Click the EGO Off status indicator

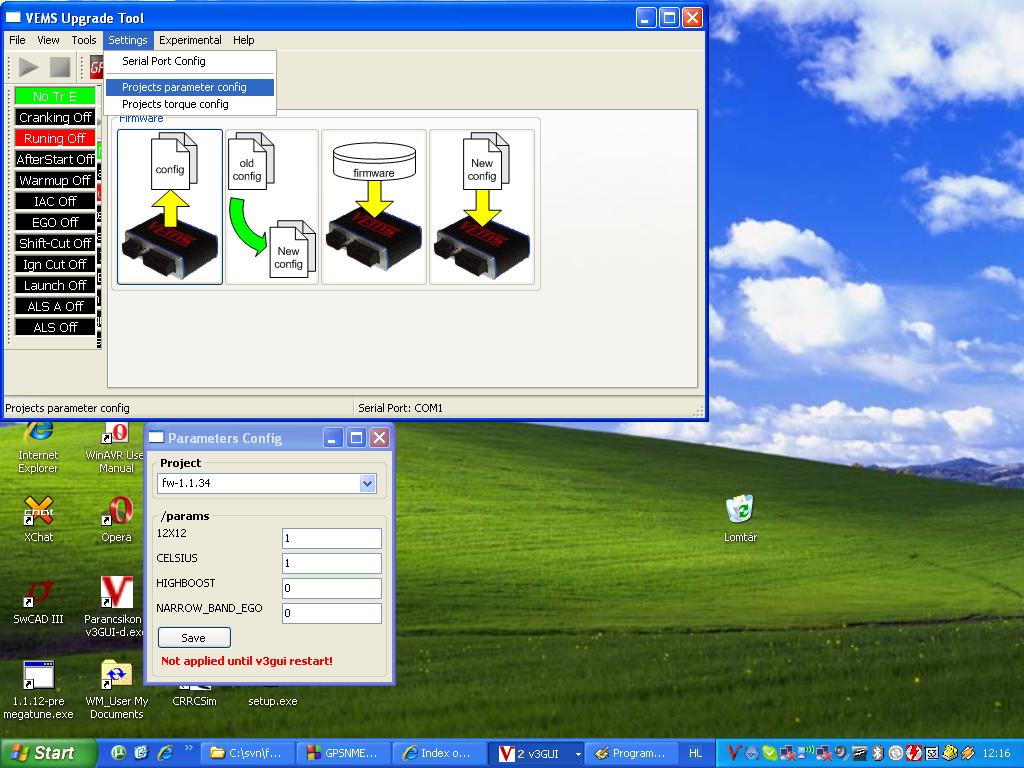(x=55, y=222)
